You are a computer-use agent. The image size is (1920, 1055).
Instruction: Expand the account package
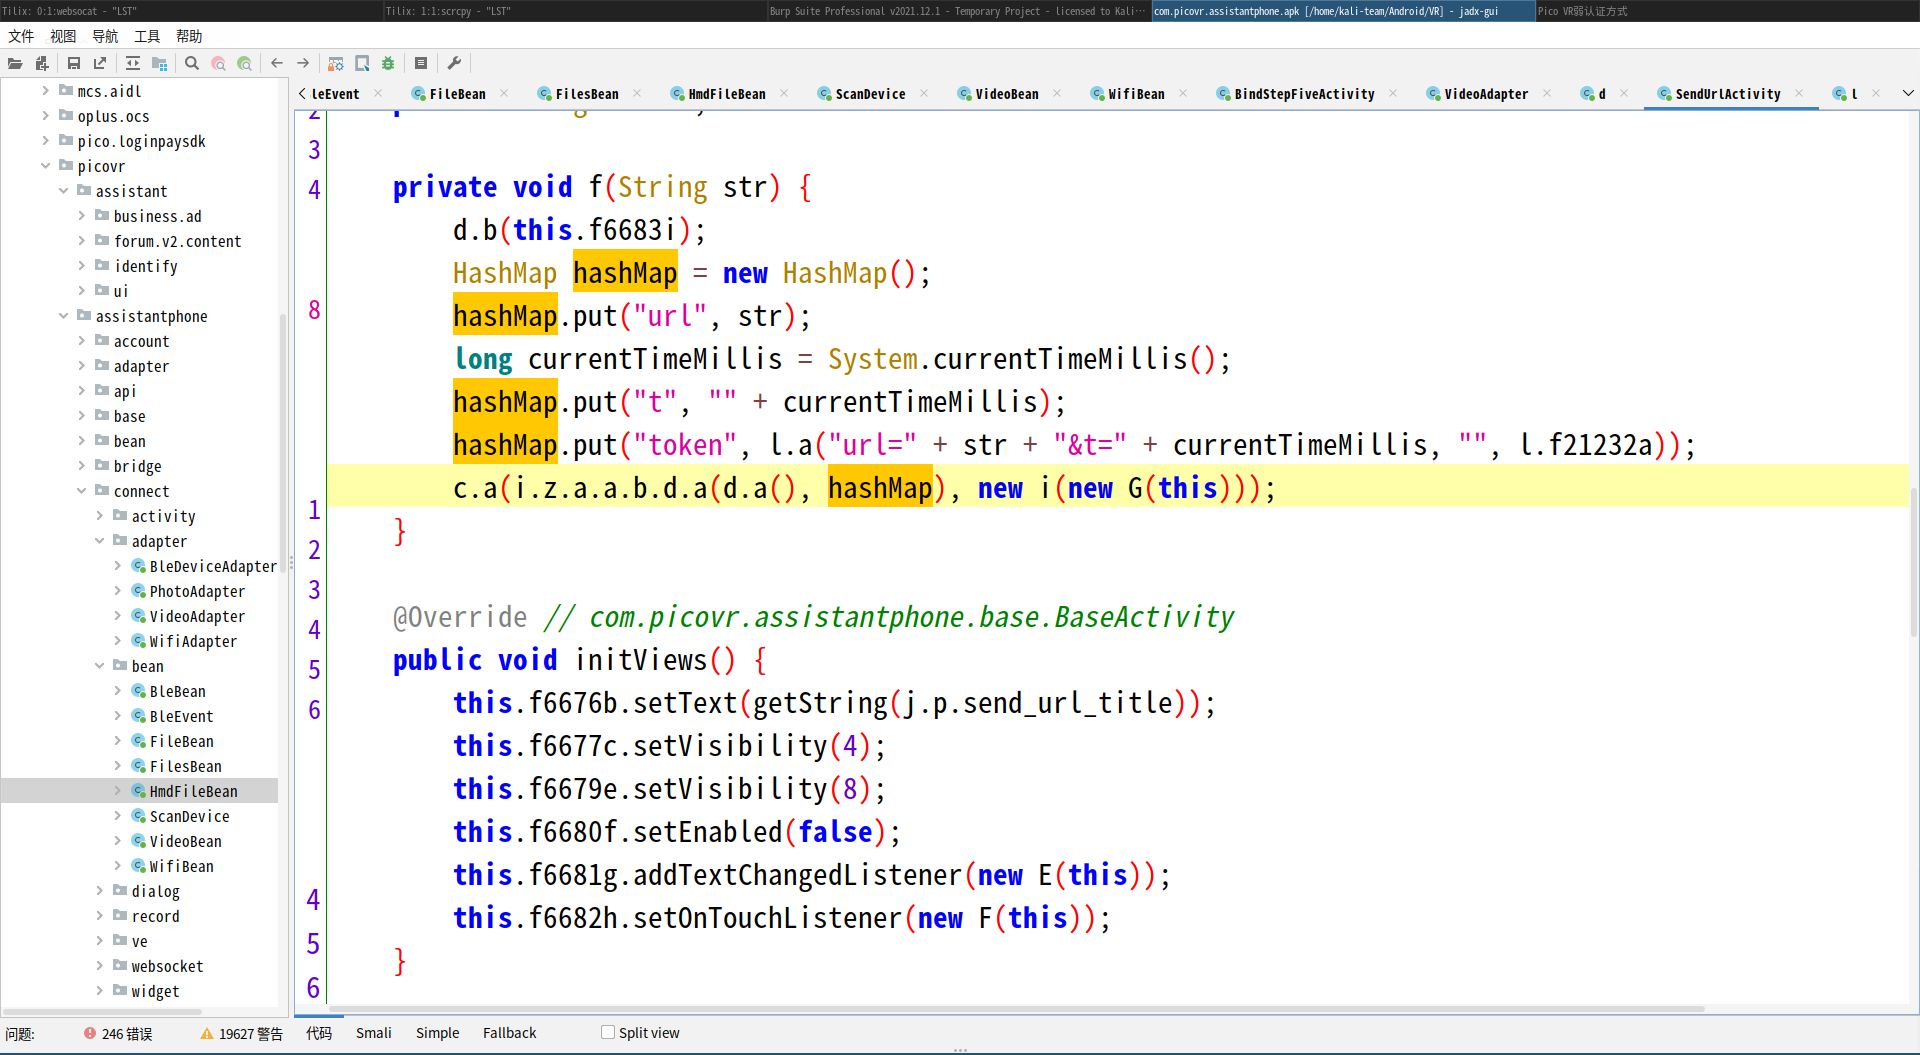click(x=81, y=340)
